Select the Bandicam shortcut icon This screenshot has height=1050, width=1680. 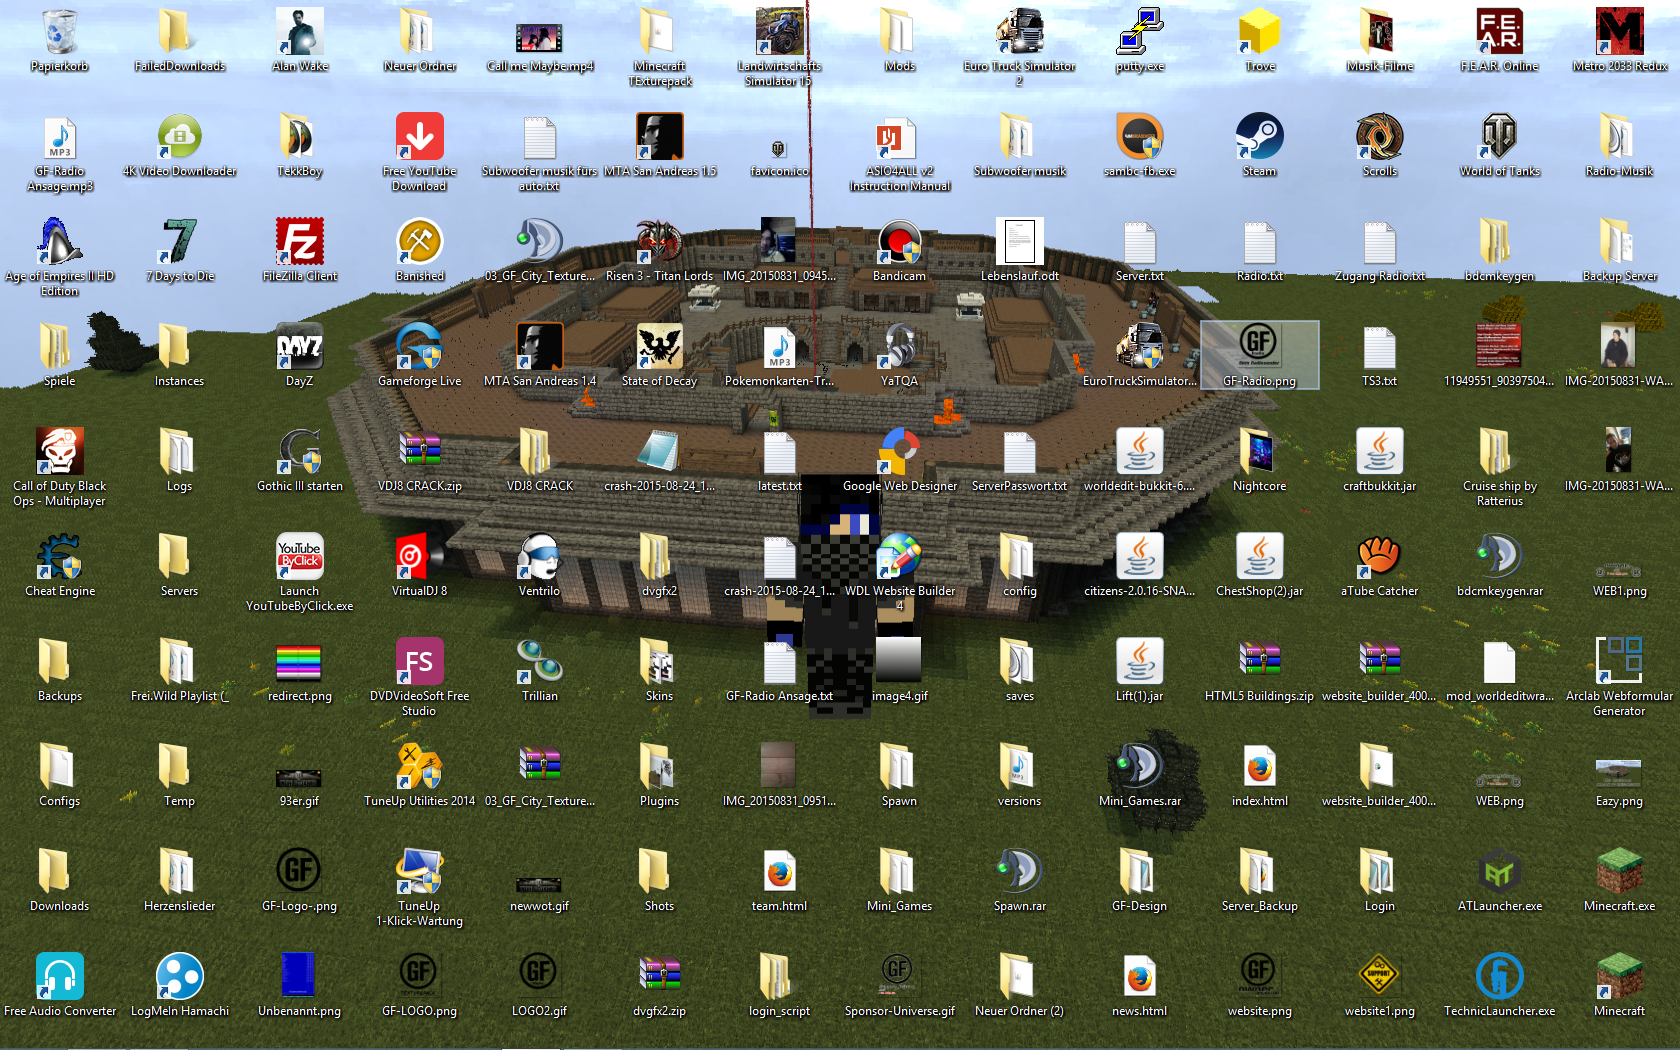coord(899,243)
